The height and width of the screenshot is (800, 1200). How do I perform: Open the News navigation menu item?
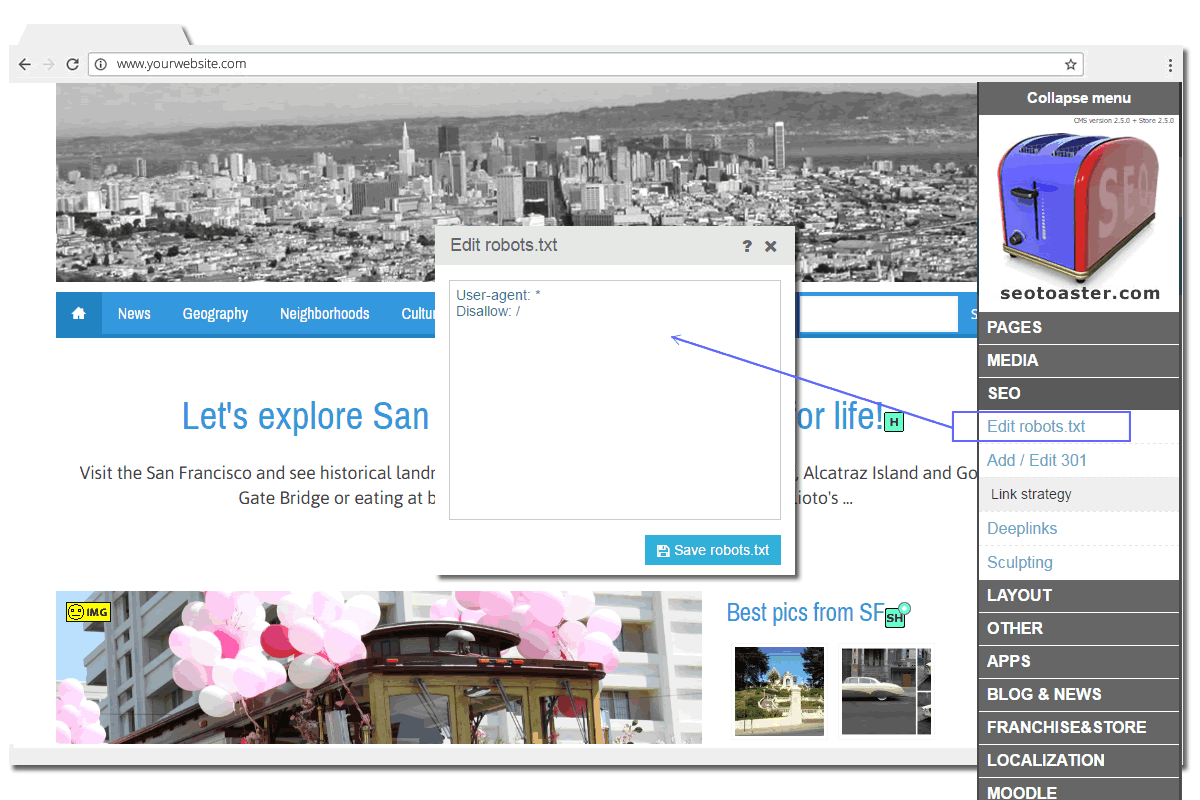(x=134, y=314)
